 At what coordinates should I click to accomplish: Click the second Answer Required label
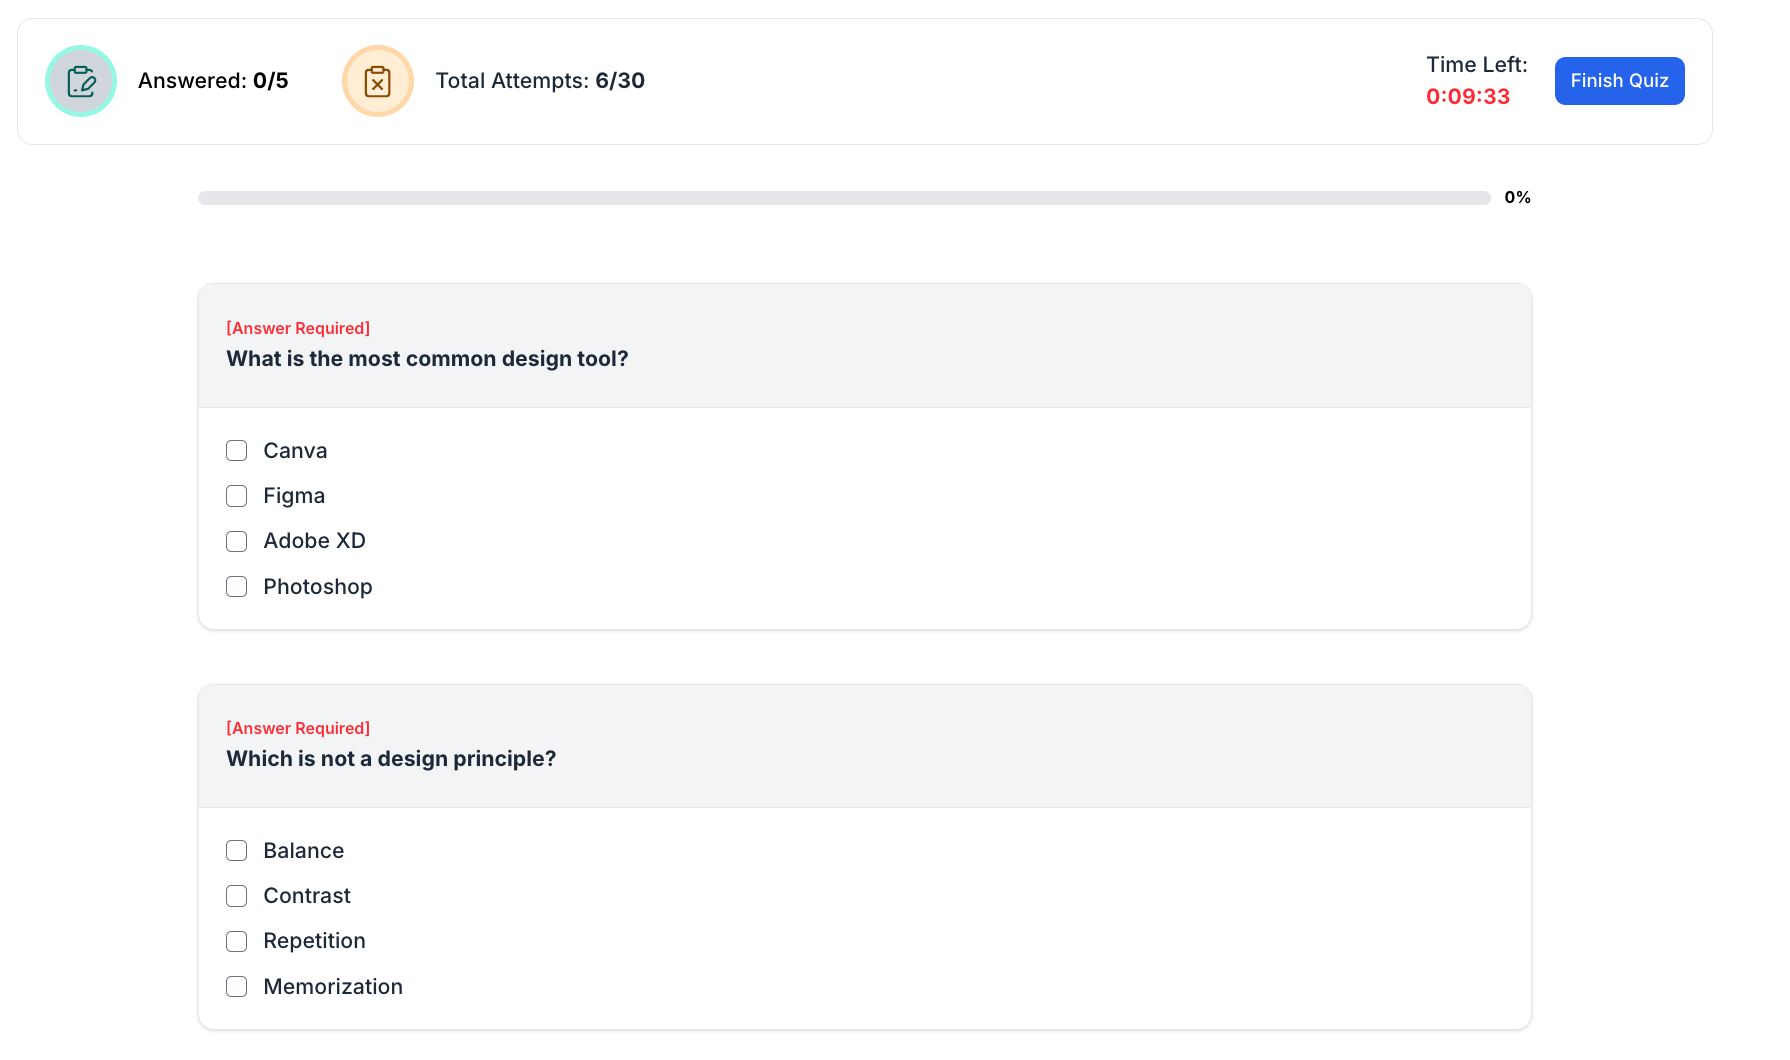298,728
